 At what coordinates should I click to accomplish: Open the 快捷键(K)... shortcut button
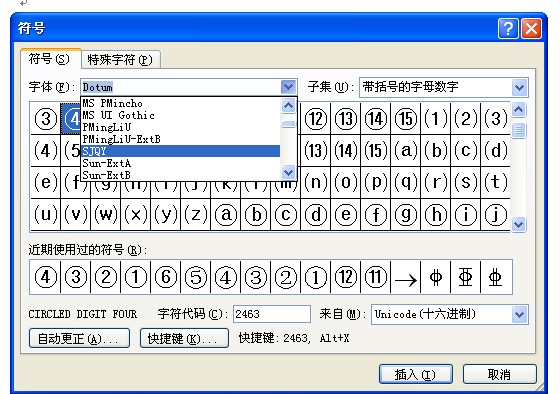(x=184, y=338)
